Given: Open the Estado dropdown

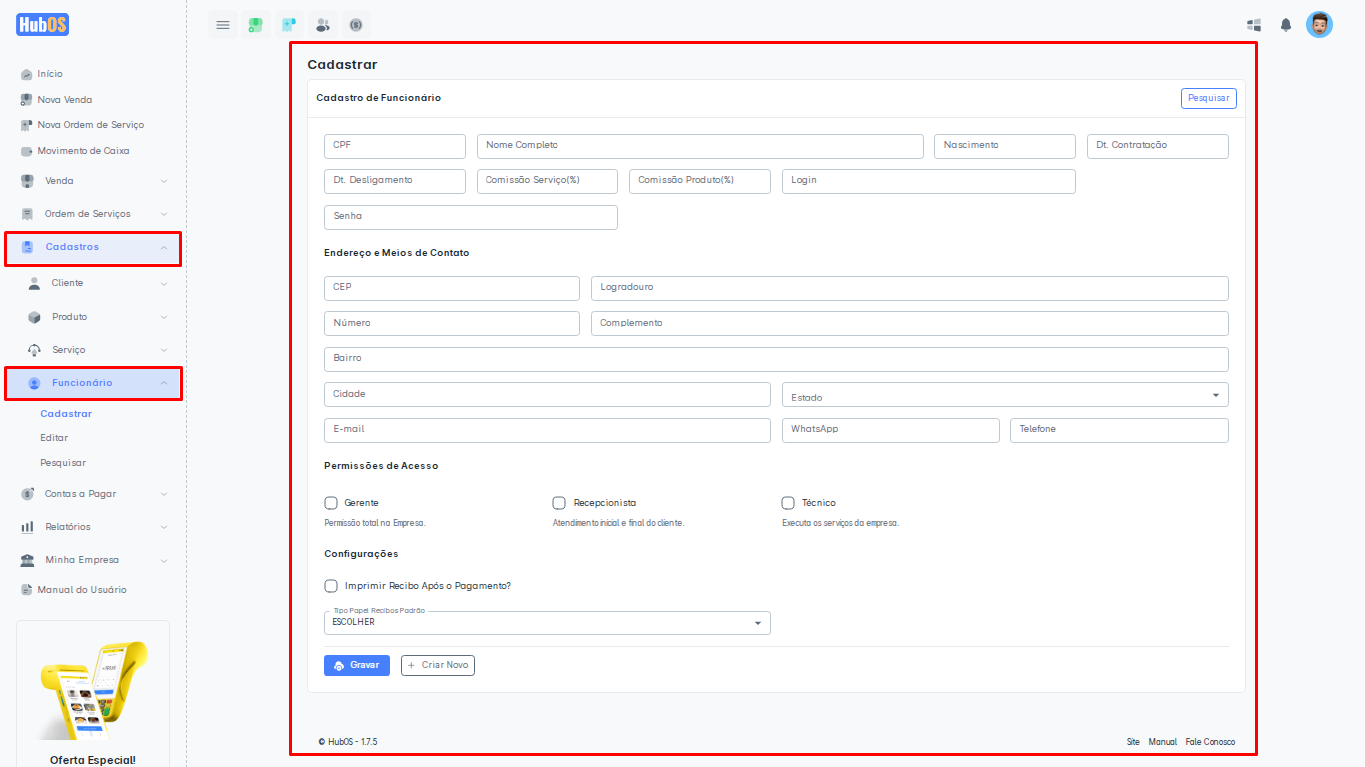Looking at the screenshot, I should coord(1004,395).
